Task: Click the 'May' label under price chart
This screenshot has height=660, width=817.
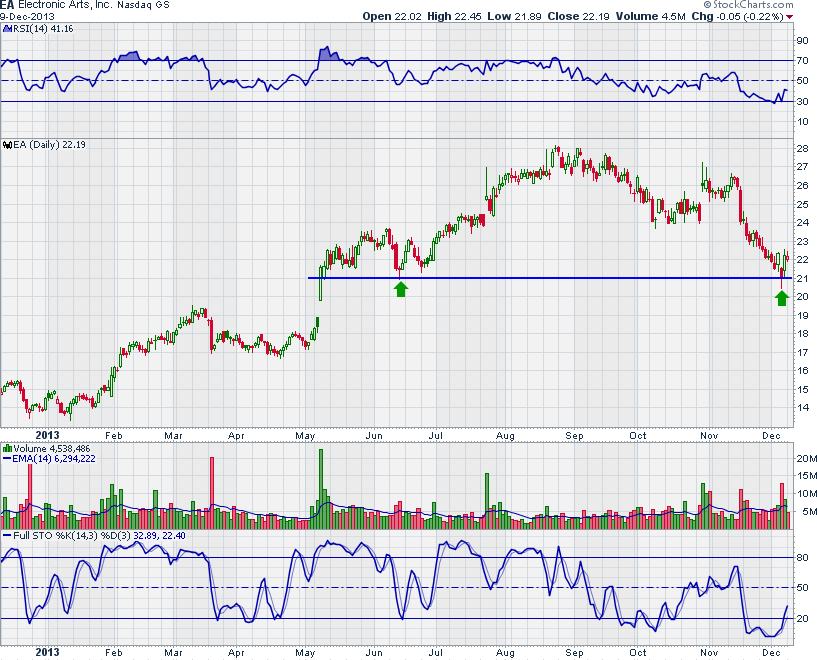Action: pyautogui.click(x=305, y=436)
